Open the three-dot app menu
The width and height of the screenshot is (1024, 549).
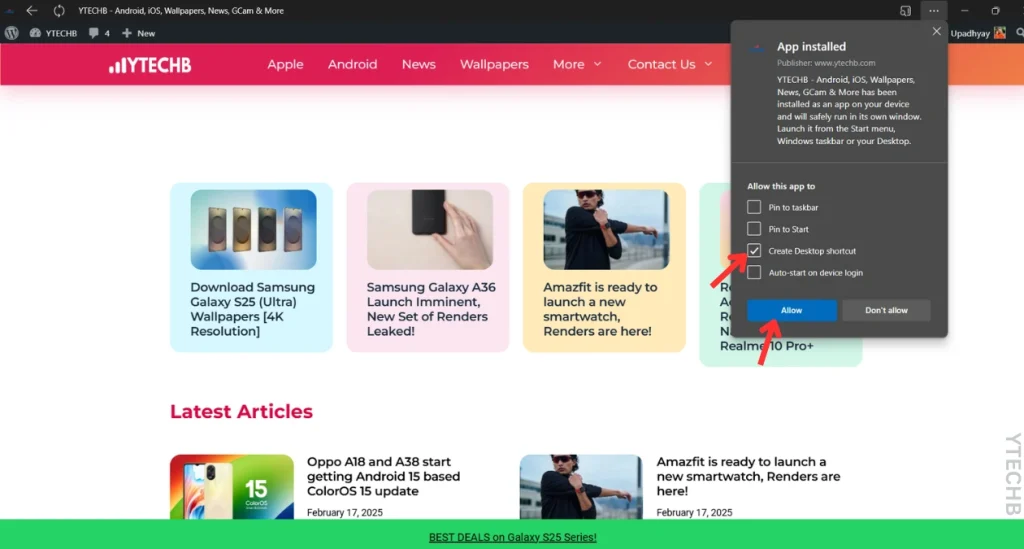(934, 10)
